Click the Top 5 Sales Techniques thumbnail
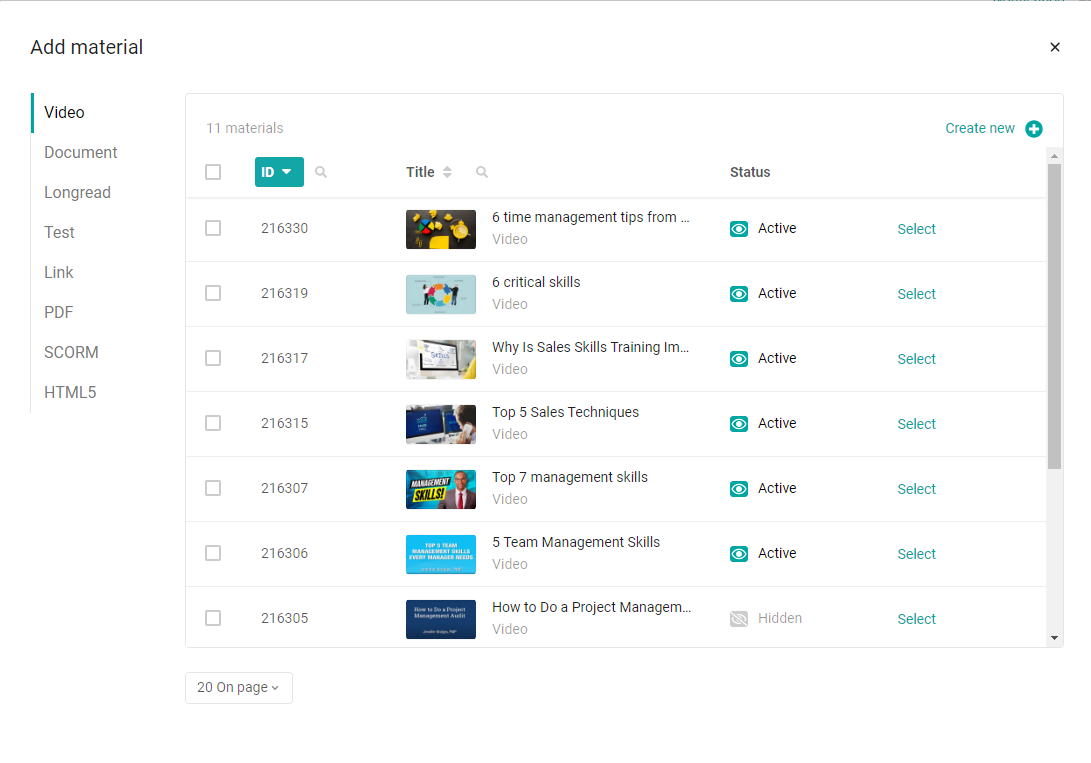Image resolution: width=1091 pixels, height=763 pixels. [441, 424]
